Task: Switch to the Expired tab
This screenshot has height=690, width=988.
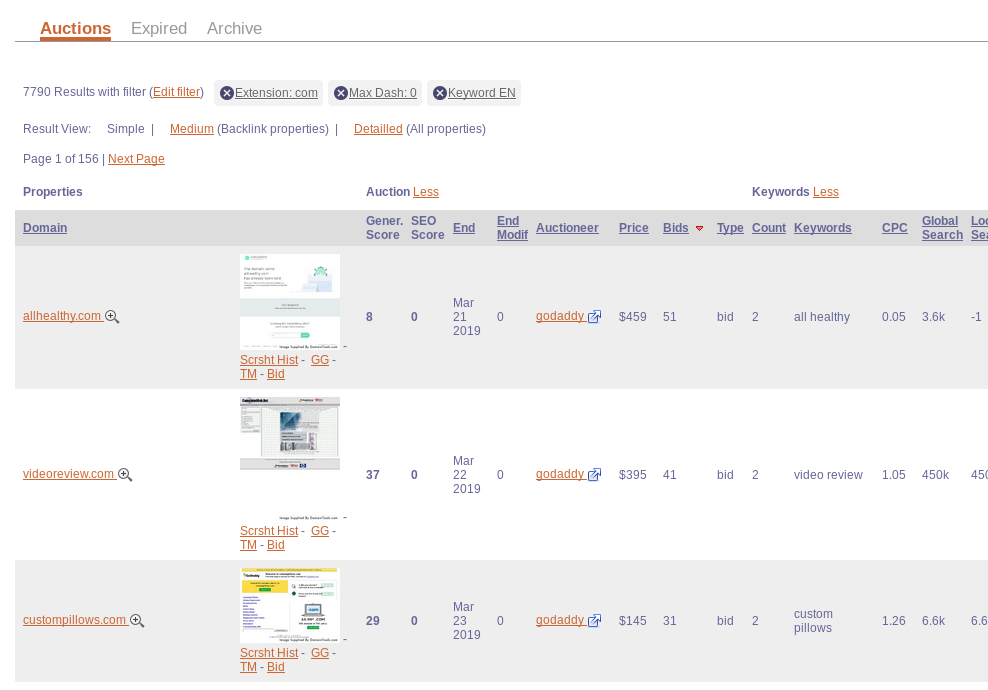Action: pos(159,28)
